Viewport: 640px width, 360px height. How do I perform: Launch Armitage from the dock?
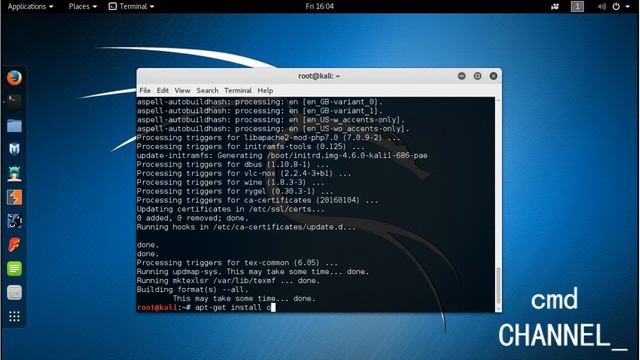point(14,173)
